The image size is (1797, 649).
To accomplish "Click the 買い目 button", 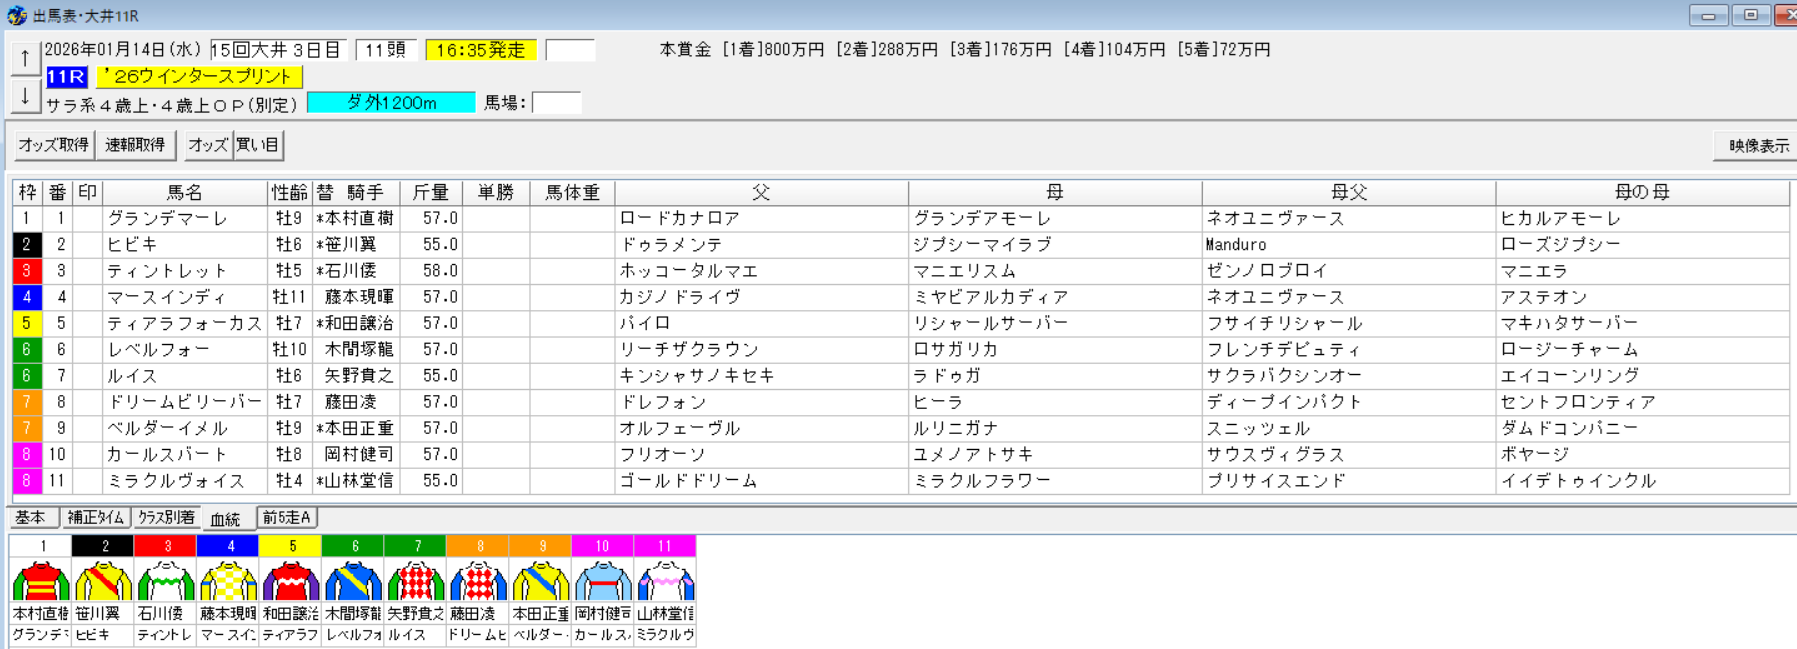I will coord(258,145).
